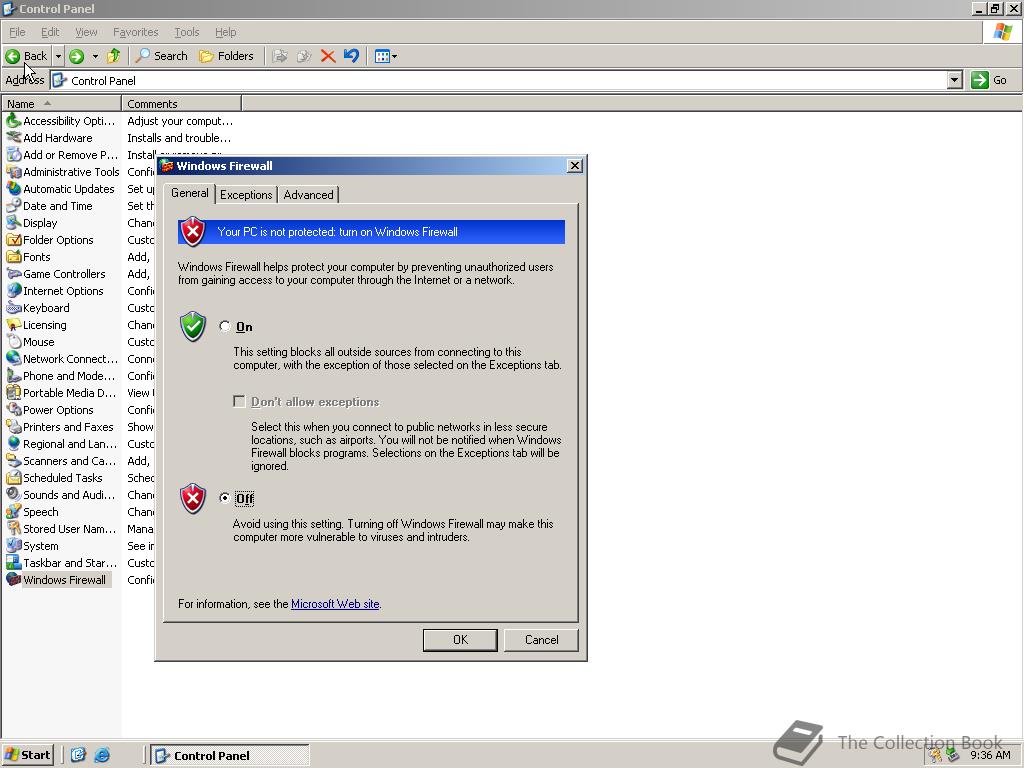Select the Fonts icon
The height and width of the screenshot is (768, 1024).
(13, 256)
